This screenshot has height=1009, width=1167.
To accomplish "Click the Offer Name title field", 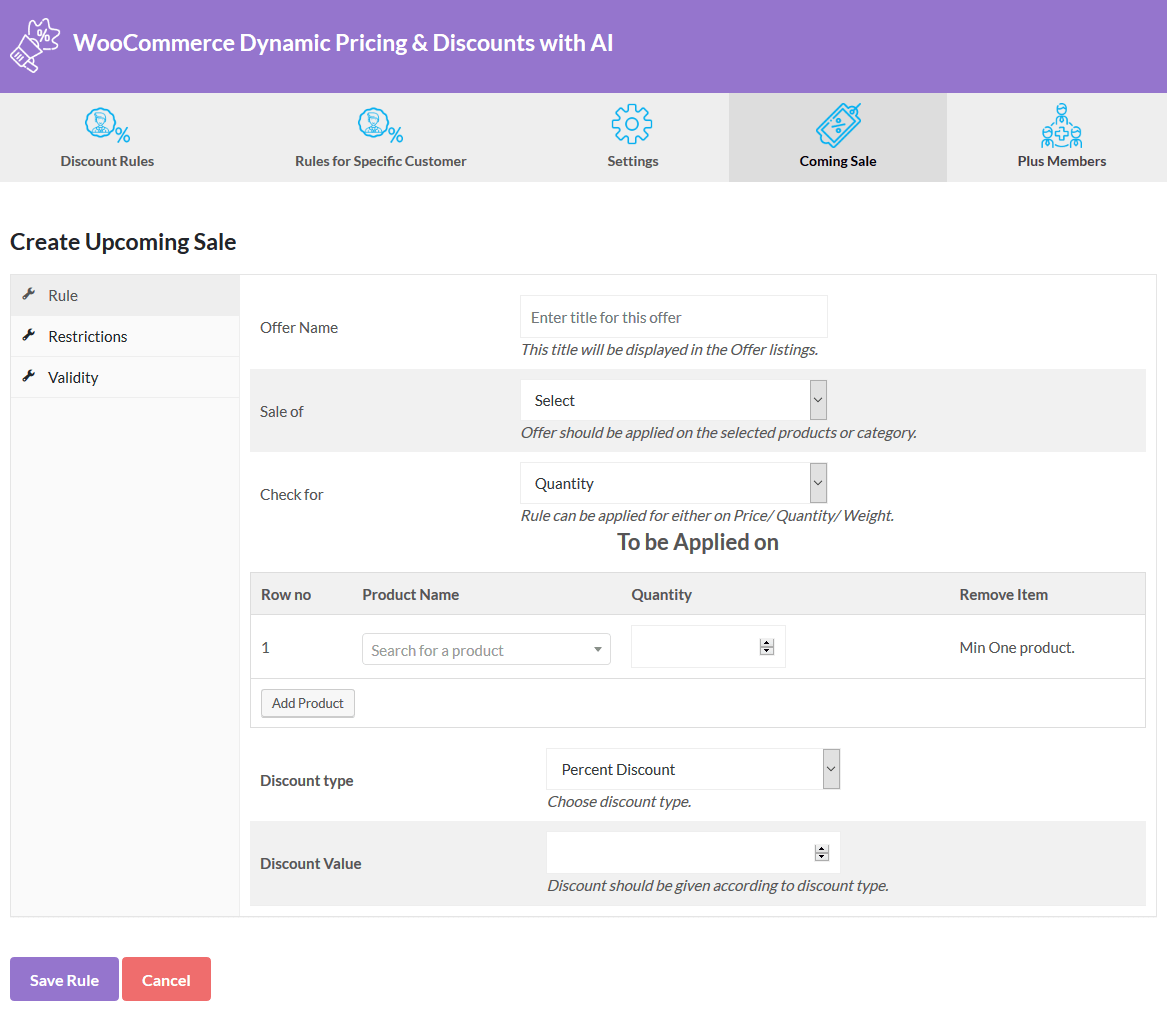I will point(673,316).
